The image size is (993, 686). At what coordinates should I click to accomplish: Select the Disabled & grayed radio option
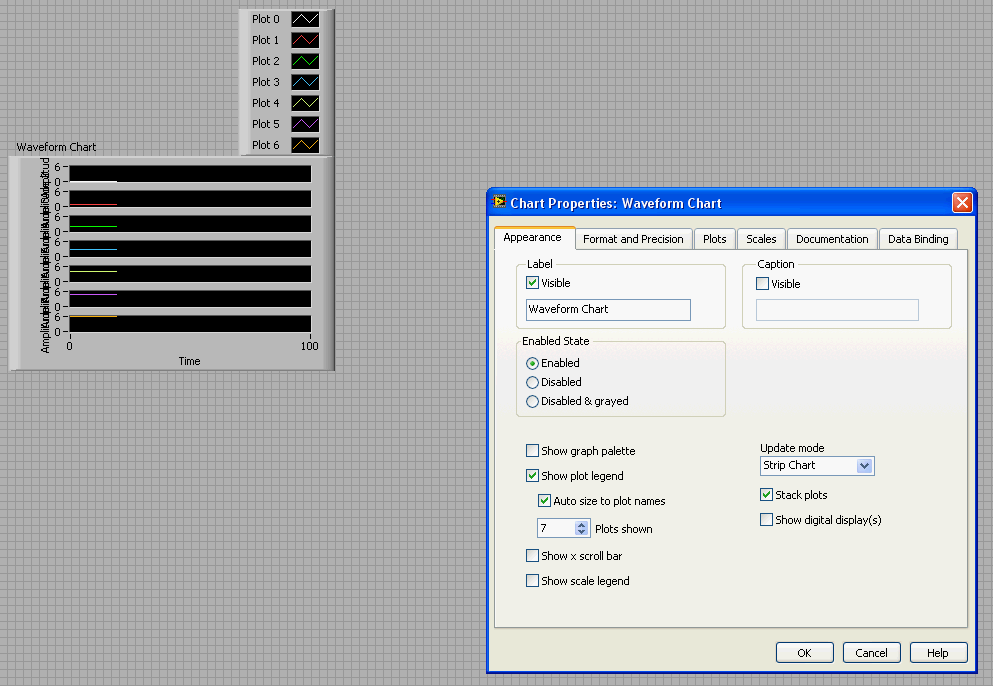[533, 401]
